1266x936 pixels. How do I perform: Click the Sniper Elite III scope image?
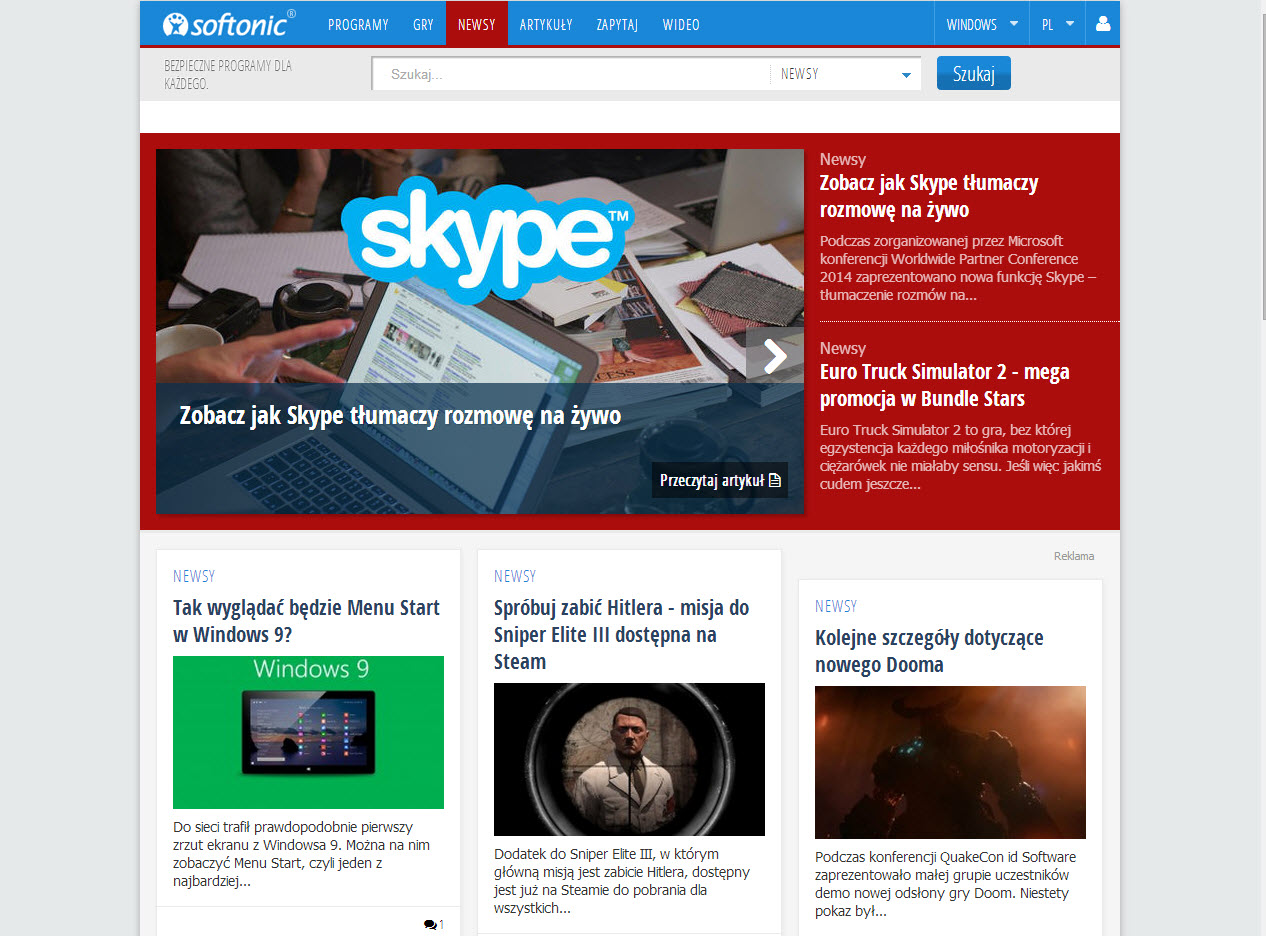(629, 759)
